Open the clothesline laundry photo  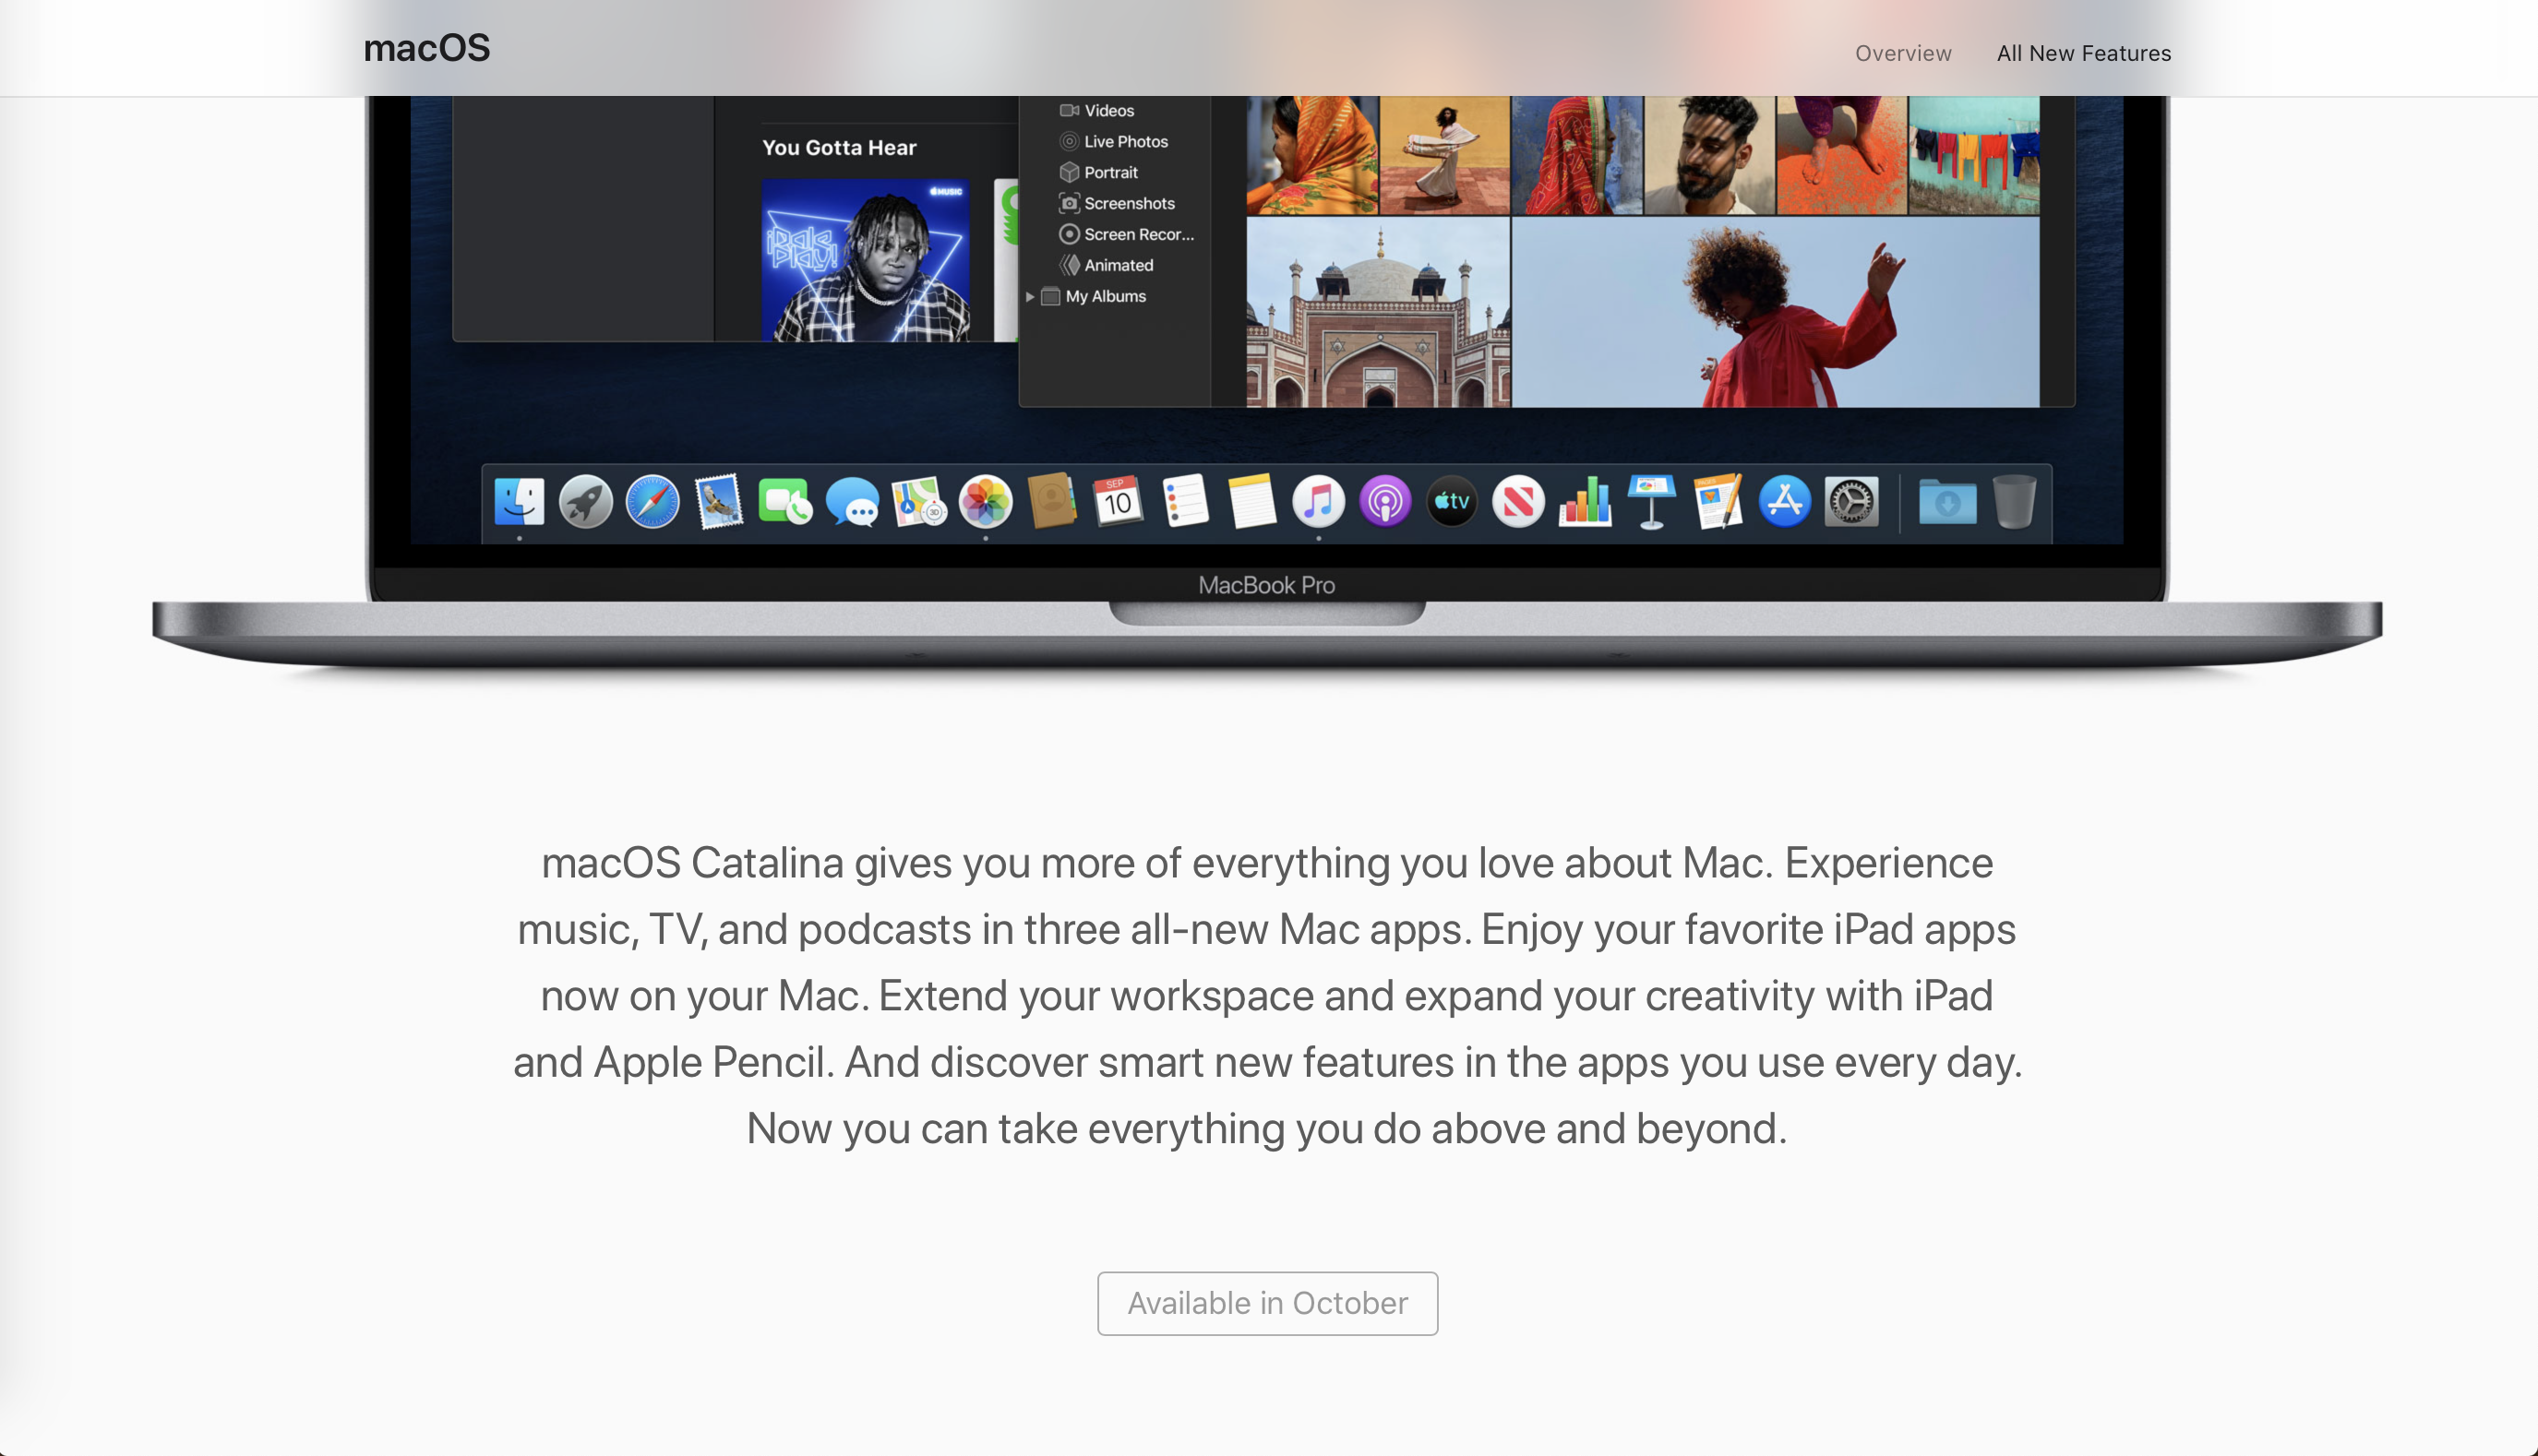click(1973, 155)
